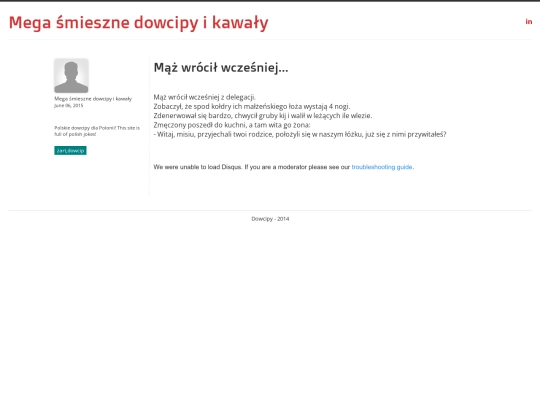The width and height of the screenshot is (540, 405).
Task: Click the line starting 'Zmęczony poszedł do kuchni'
Action: coord(232,125)
